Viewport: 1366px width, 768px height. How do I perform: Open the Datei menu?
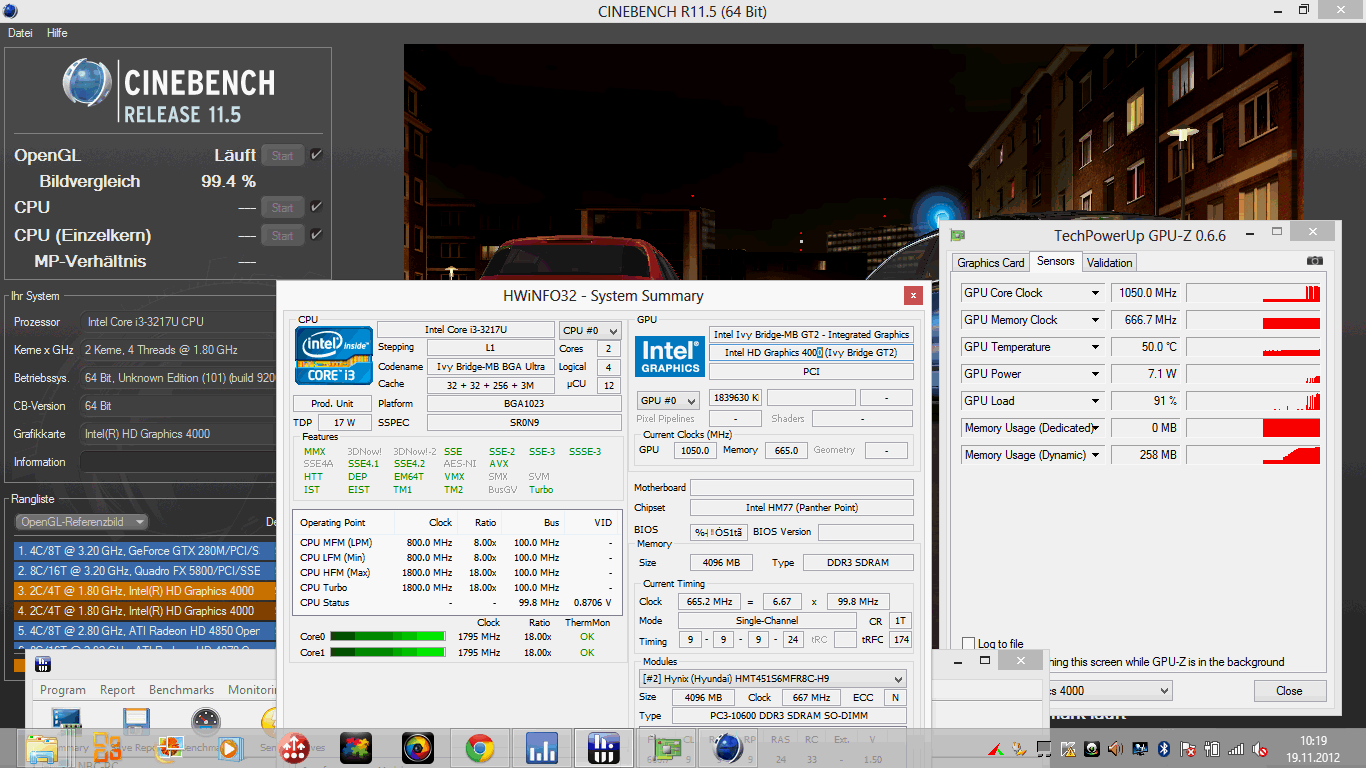pyautogui.click(x=20, y=33)
